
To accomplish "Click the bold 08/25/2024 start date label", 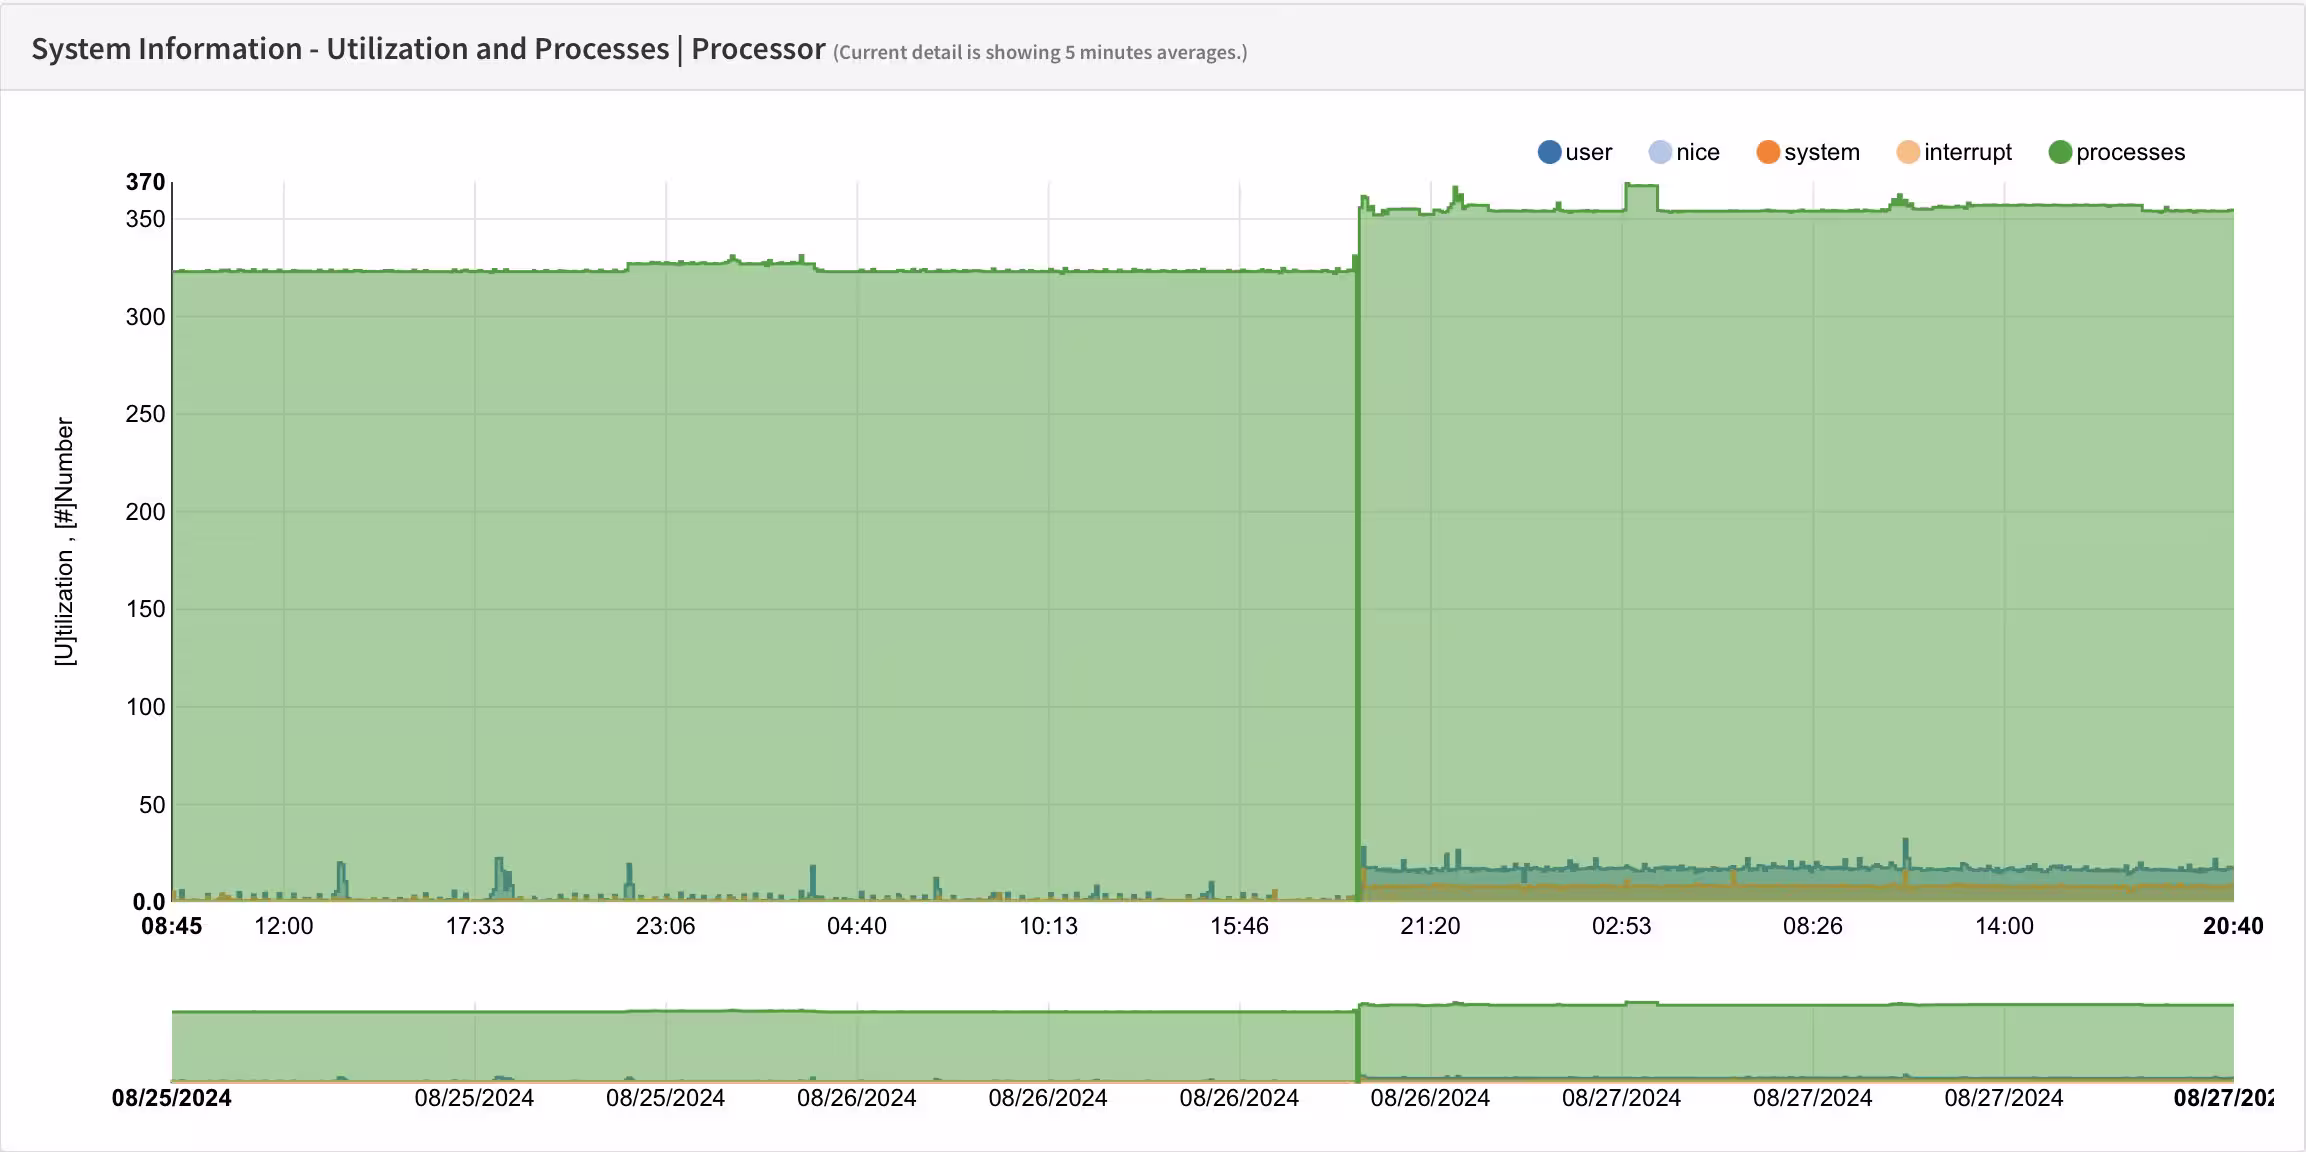I will tap(171, 1098).
